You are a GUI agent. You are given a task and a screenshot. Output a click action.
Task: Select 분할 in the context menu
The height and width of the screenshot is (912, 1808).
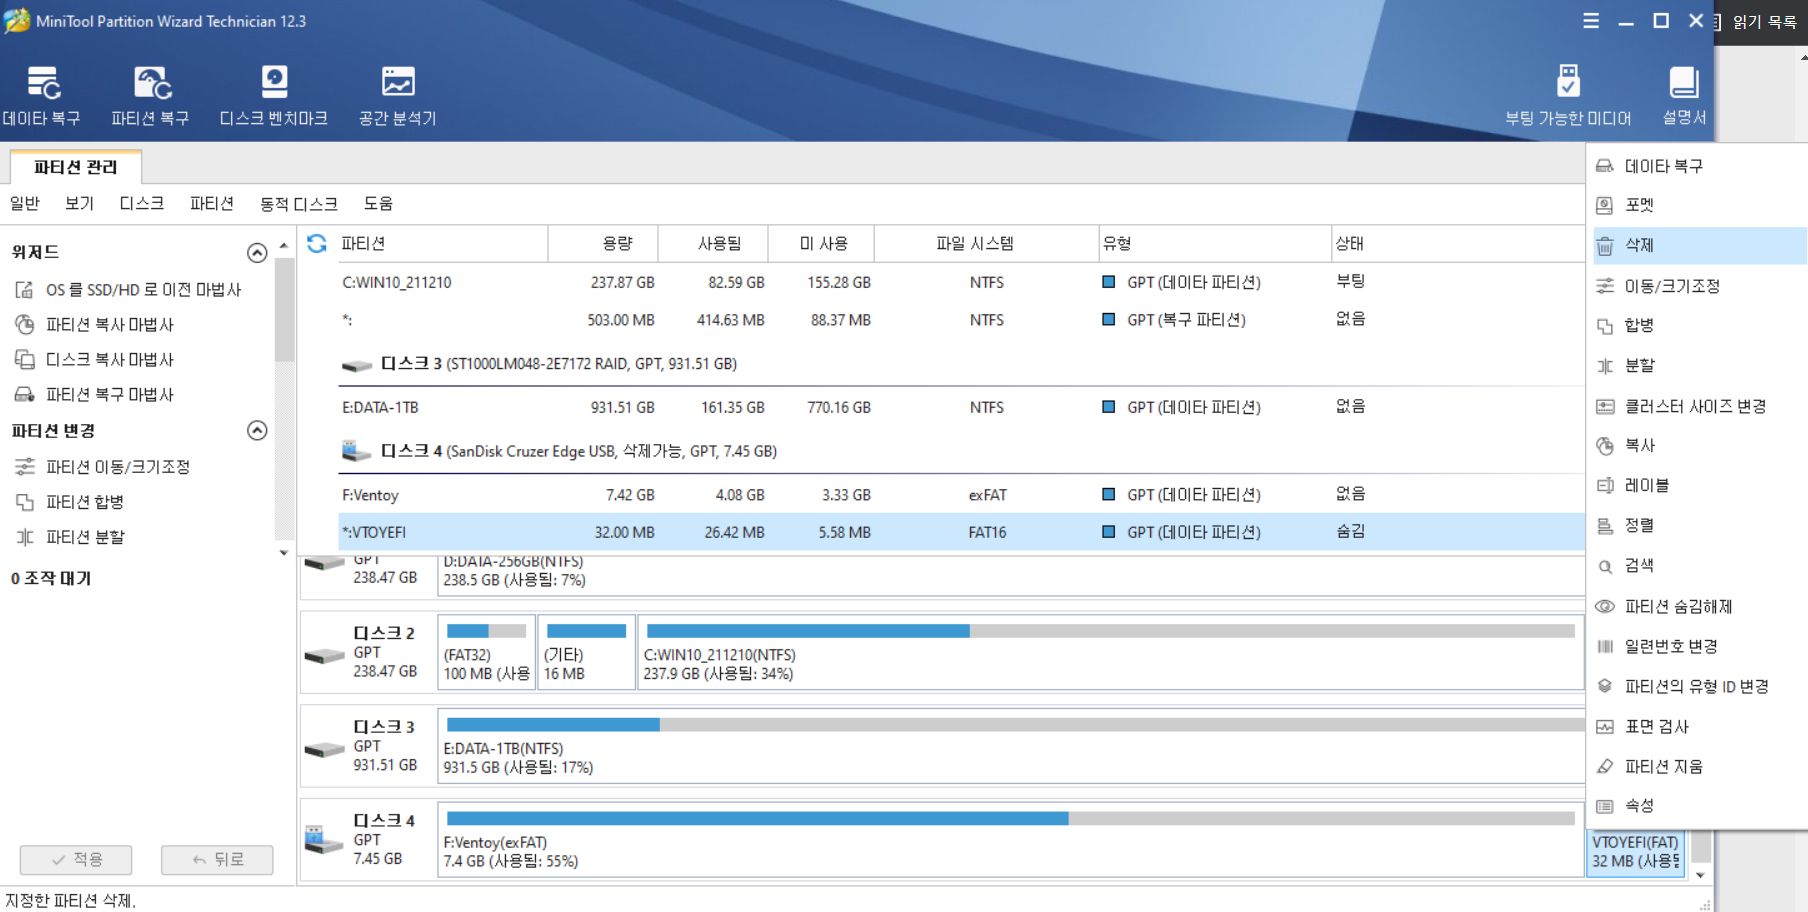point(1700,365)
